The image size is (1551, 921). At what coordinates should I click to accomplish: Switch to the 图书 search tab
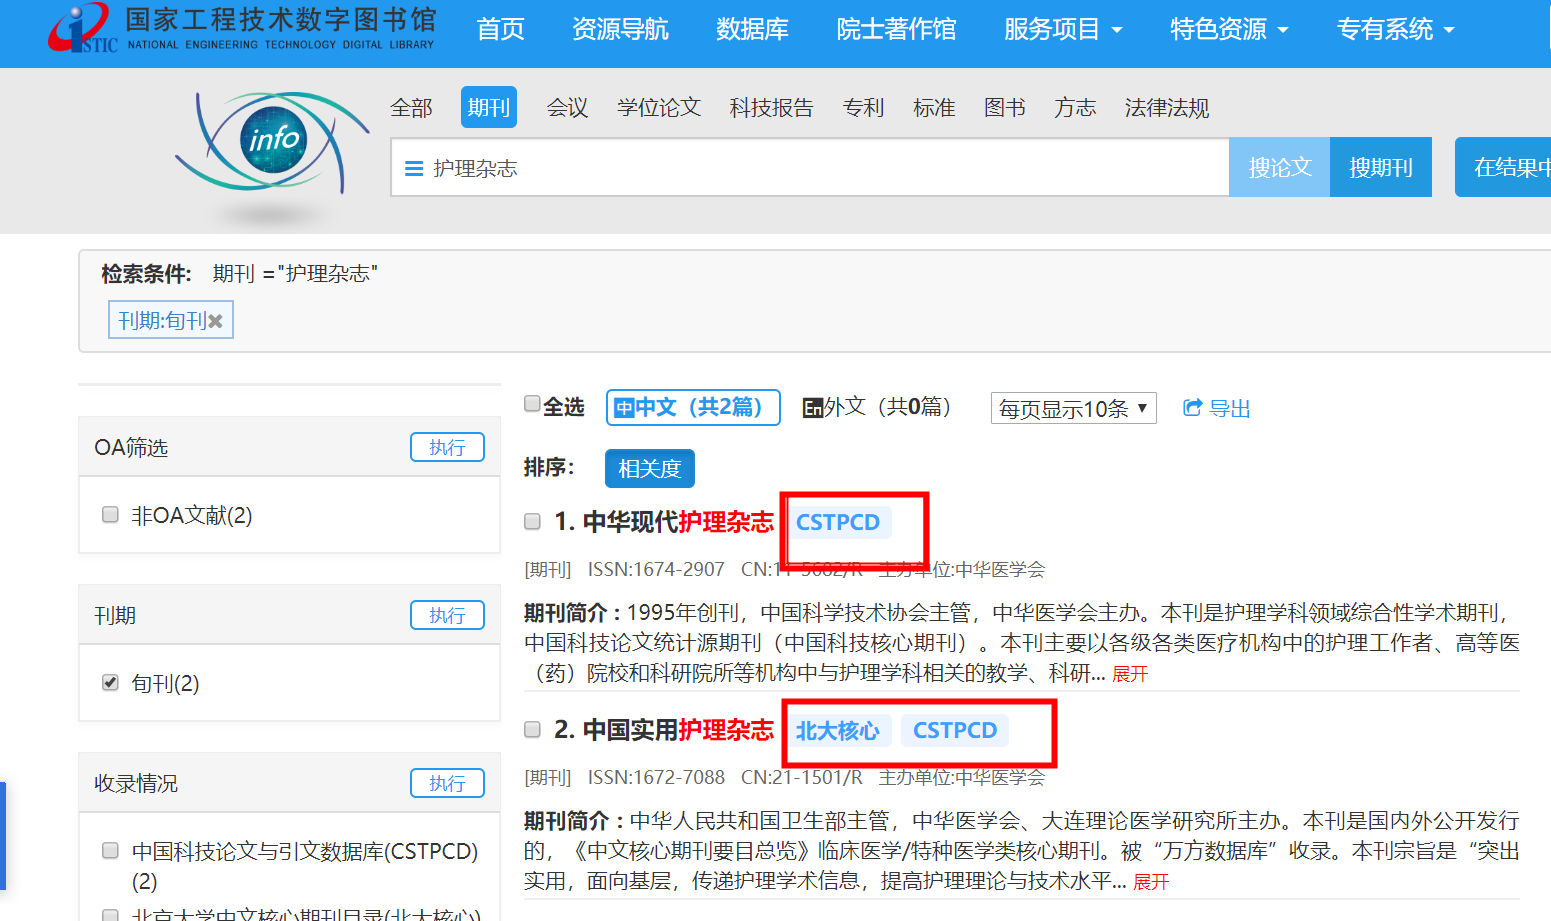point(1004,108)
